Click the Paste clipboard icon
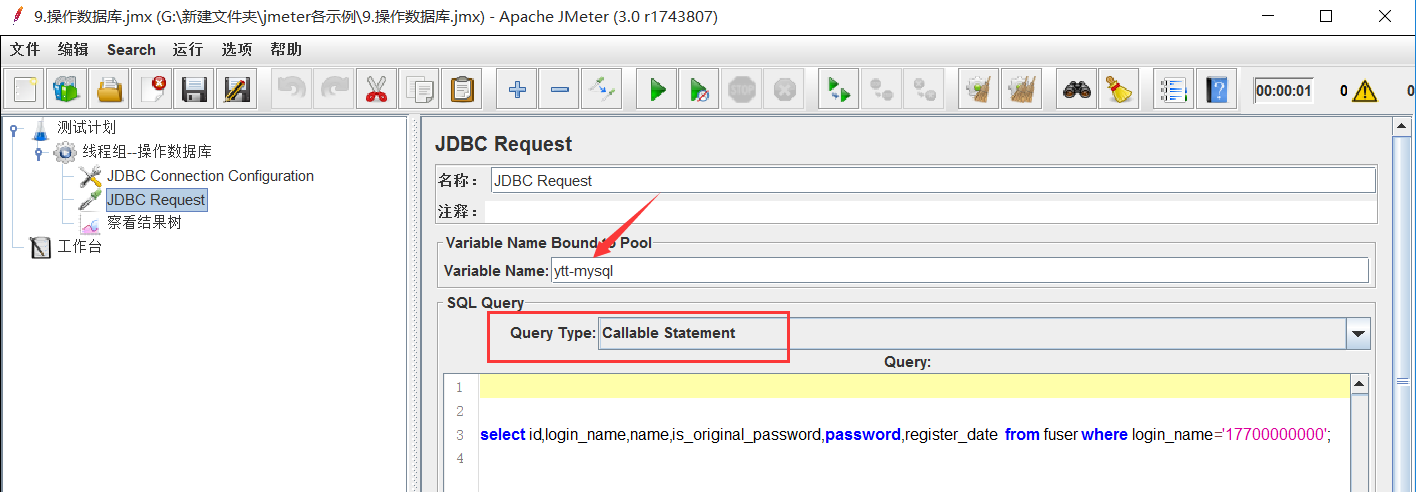 pos(461,89)
